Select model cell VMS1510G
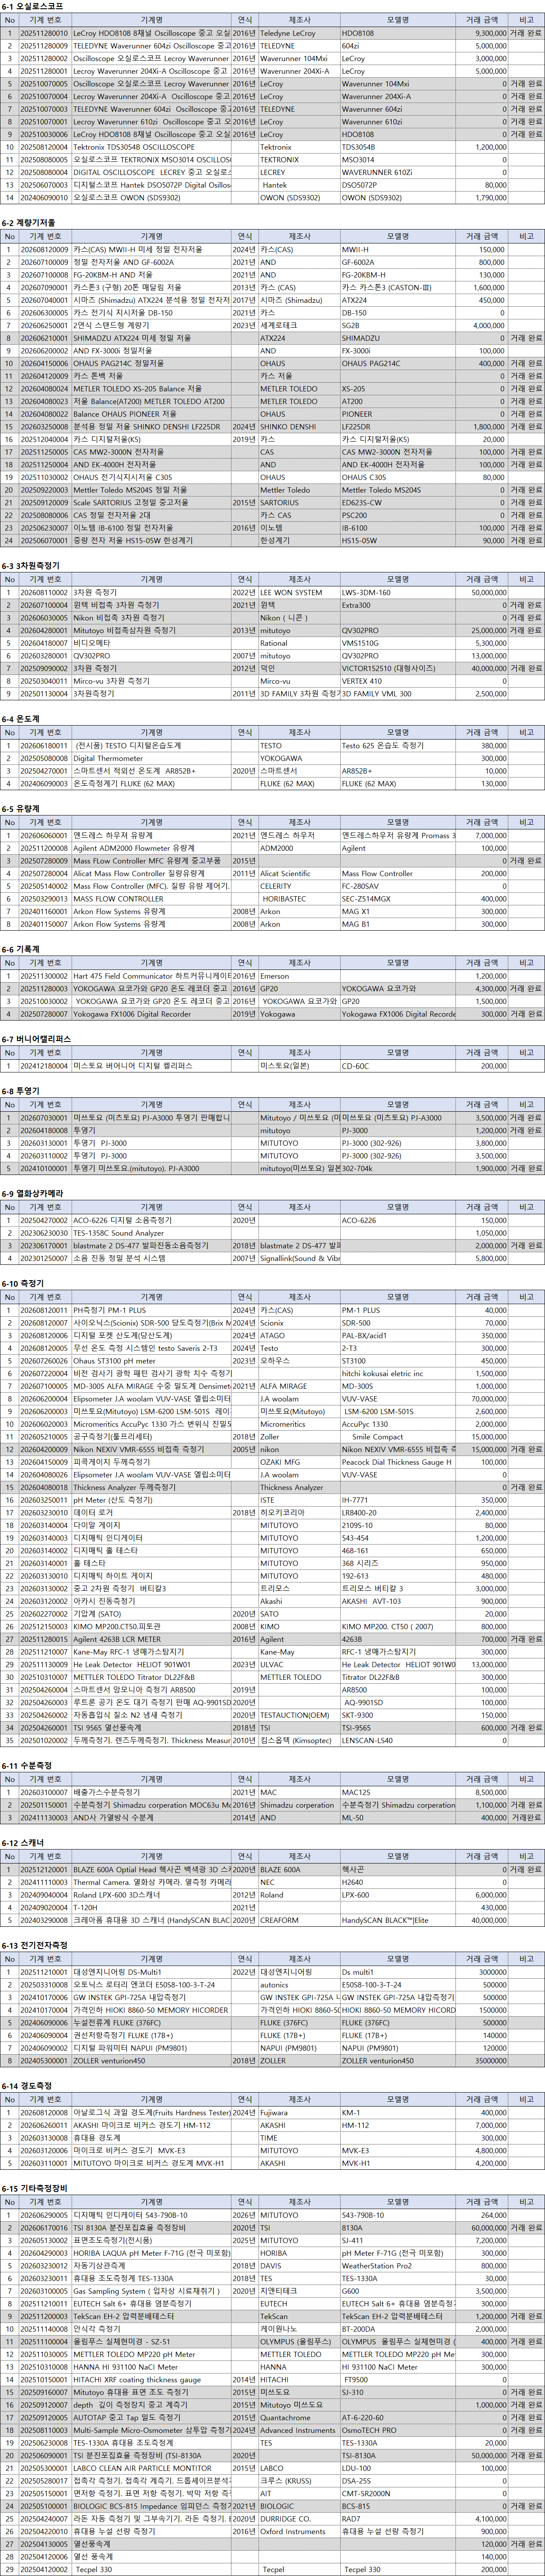 397,643
